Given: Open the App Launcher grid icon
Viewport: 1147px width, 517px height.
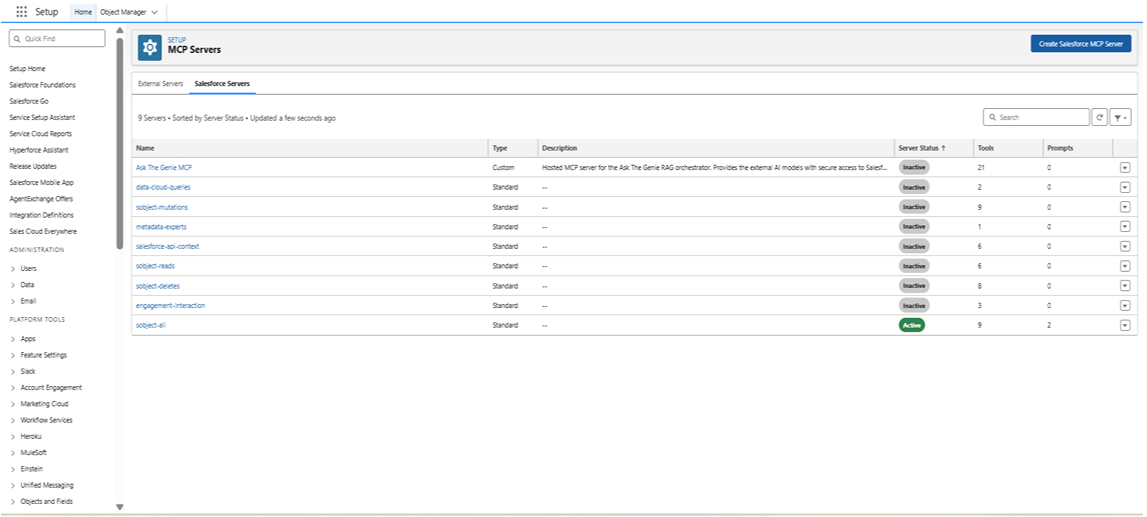Looking at the screenshot, I should pyautogui.click(x=21, y=12).
